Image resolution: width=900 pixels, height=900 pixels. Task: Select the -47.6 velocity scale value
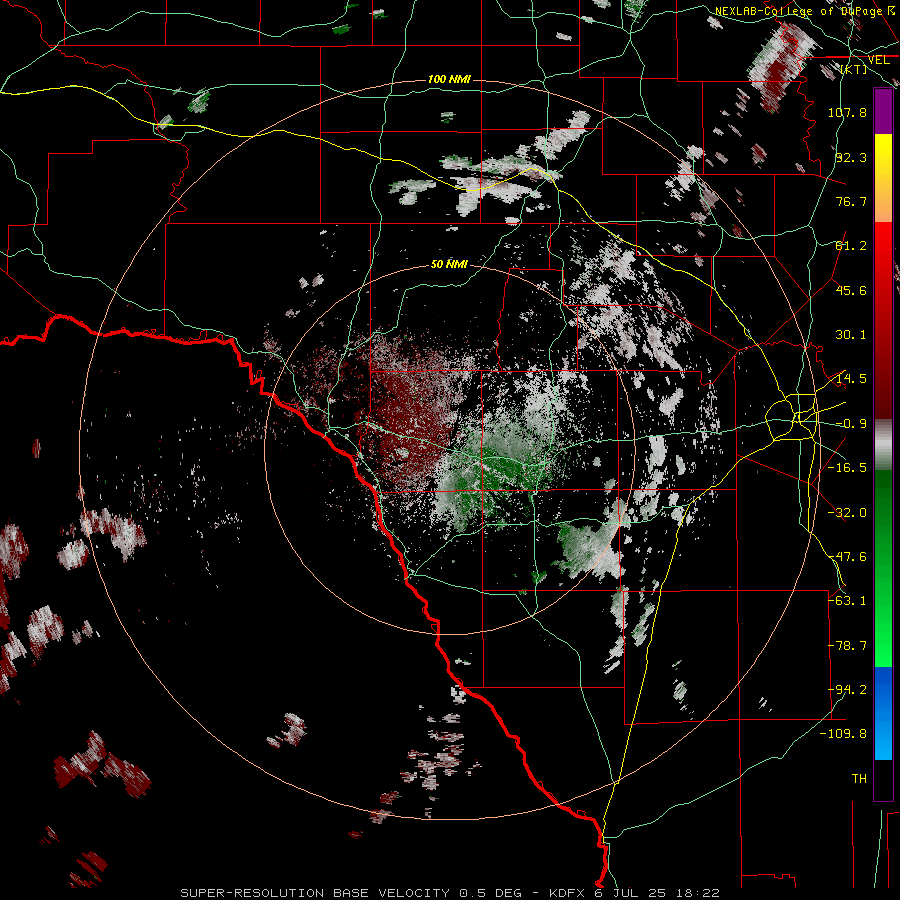pos(847,557)
